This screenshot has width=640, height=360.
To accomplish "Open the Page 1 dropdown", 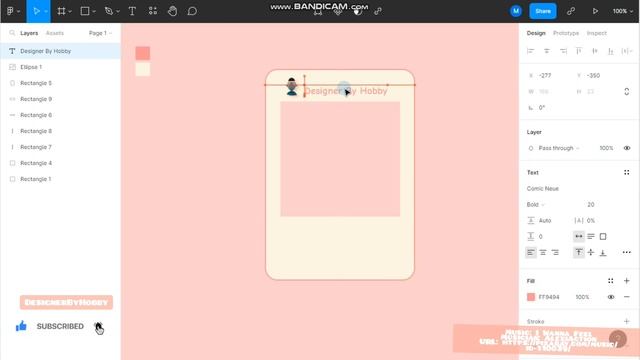I will click(x=100, y=33).
